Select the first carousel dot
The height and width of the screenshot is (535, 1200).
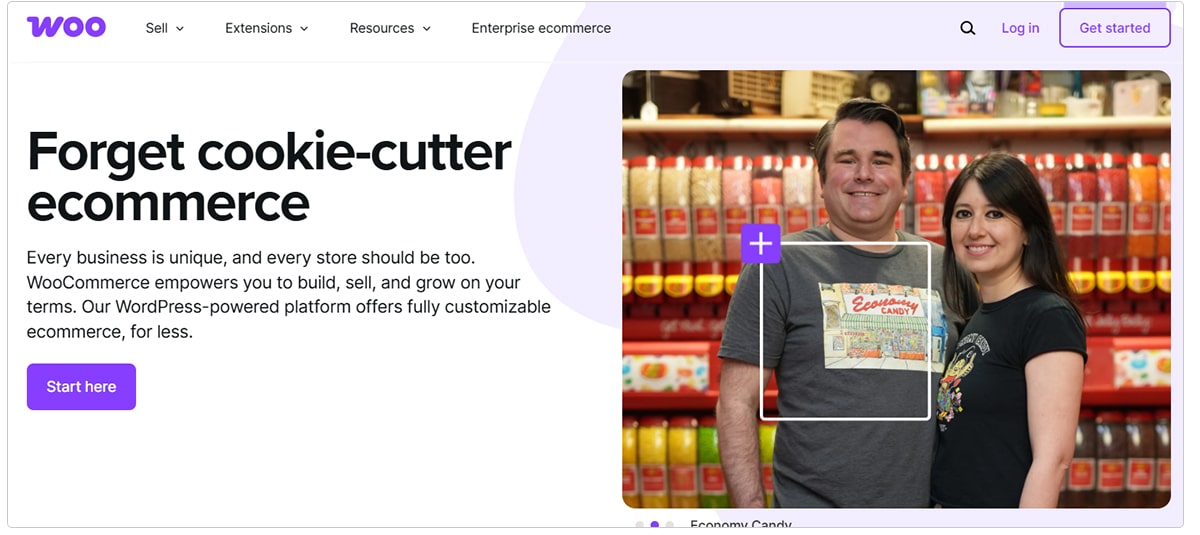(640, 524)
